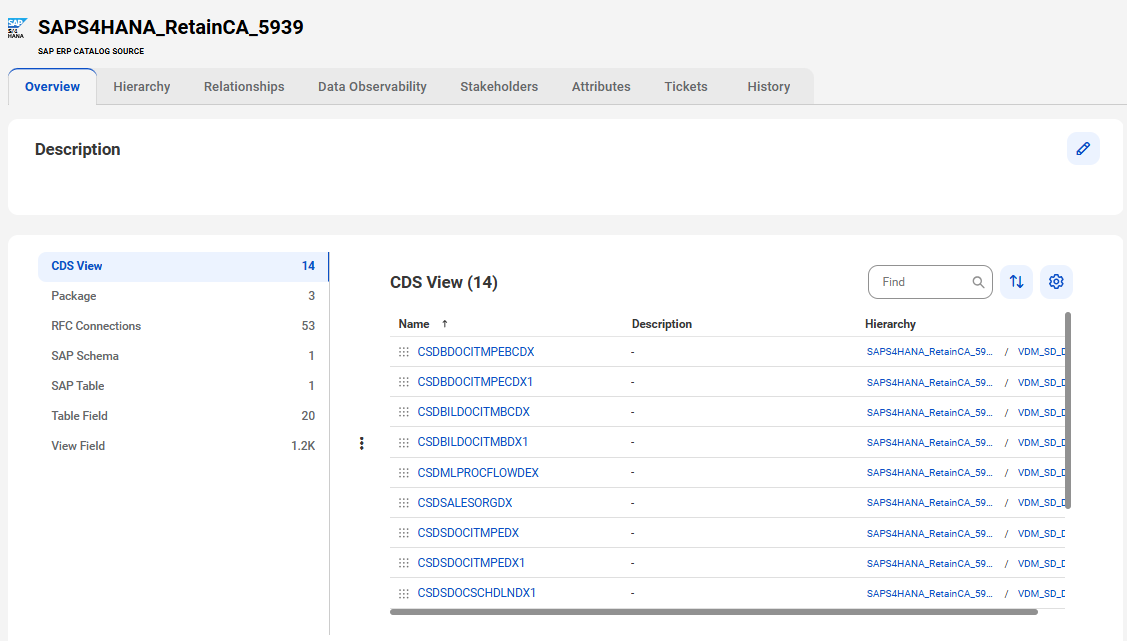Click the drag handle icon for CSDSDOCITMPEDX1
The image size is (1127, 641).
[x=404, y=563]
